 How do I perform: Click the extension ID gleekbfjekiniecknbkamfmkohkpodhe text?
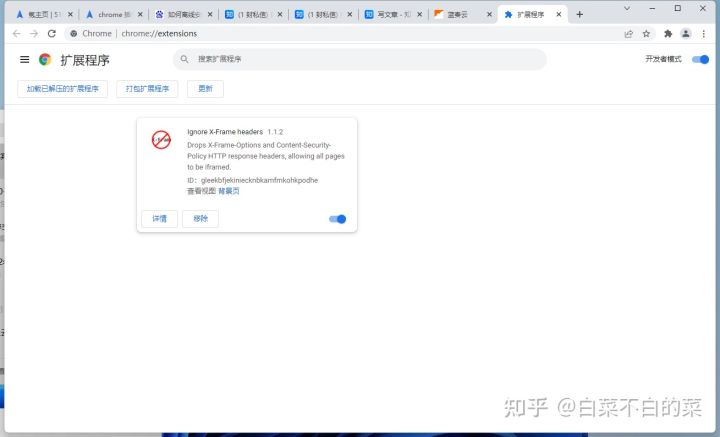coord(259,180)
